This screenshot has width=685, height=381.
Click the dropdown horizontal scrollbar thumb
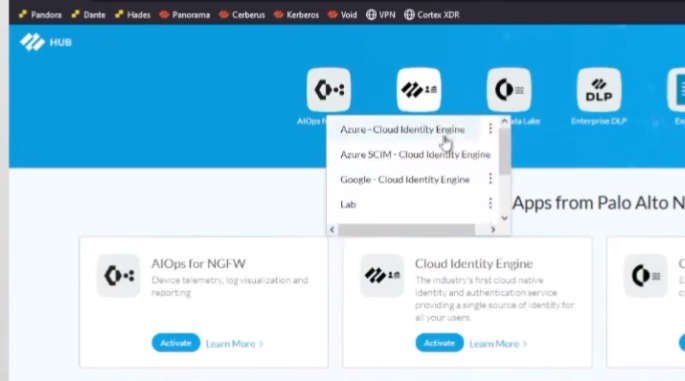(406, 229)
